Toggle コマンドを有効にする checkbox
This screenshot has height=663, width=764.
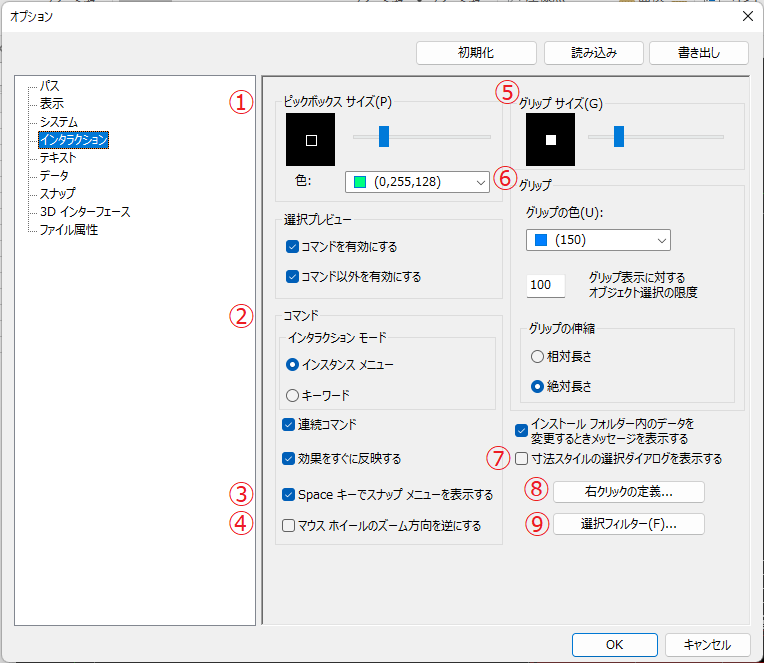(292, 246)
